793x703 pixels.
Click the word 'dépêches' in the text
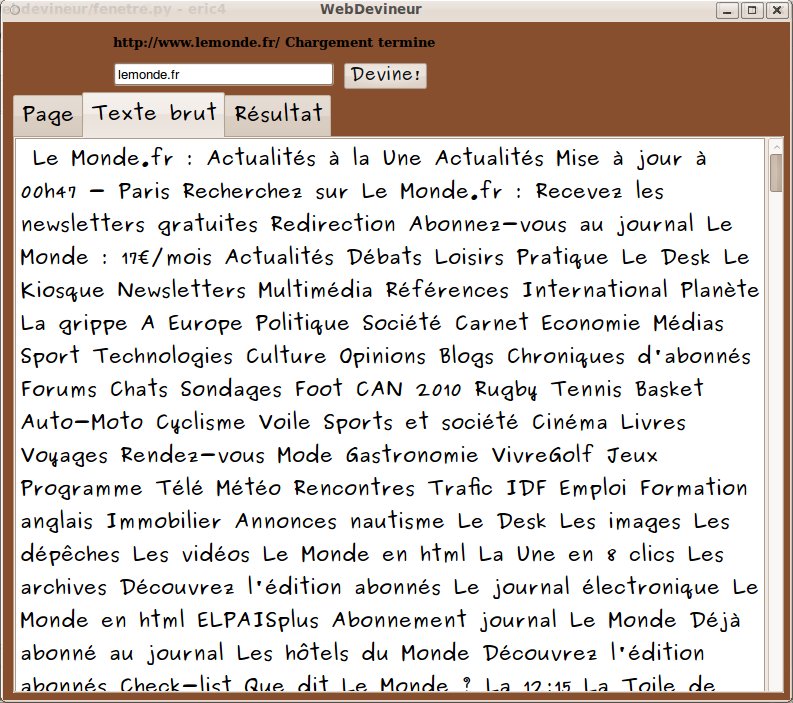(x=70, y=554)
